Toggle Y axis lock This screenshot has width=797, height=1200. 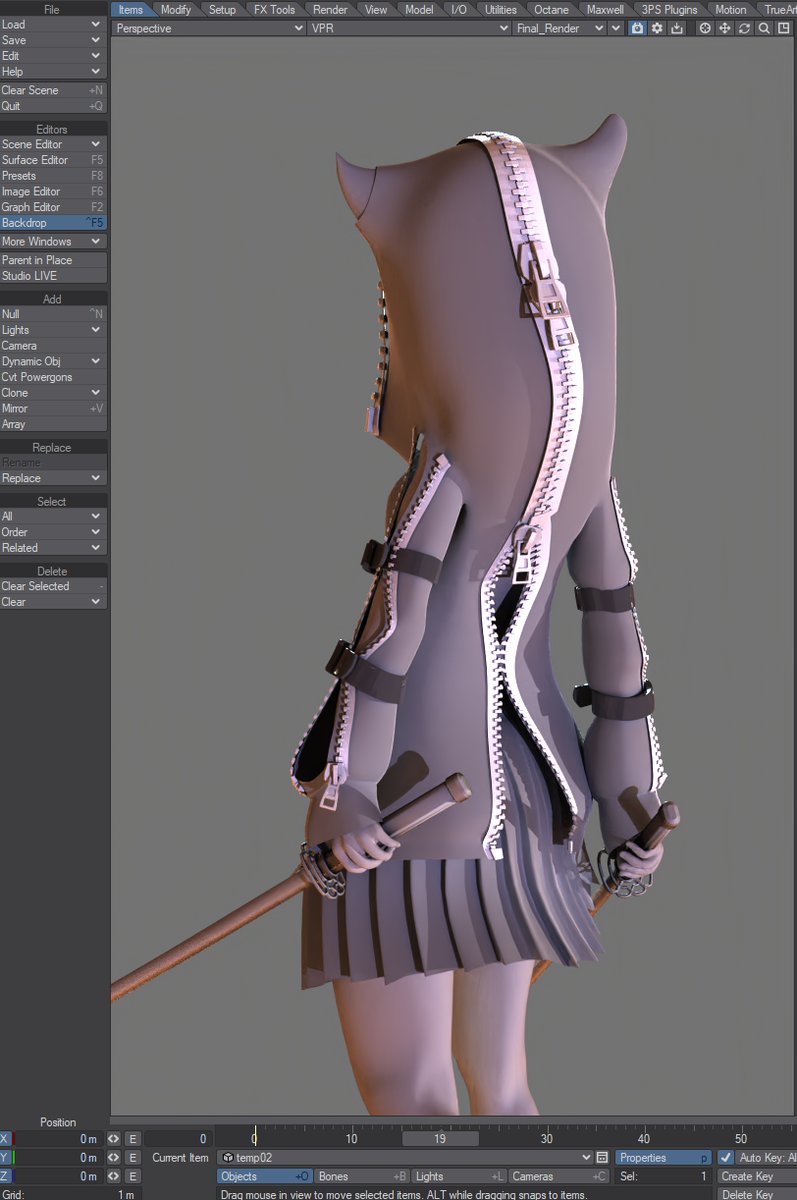tap(7, 1158)
